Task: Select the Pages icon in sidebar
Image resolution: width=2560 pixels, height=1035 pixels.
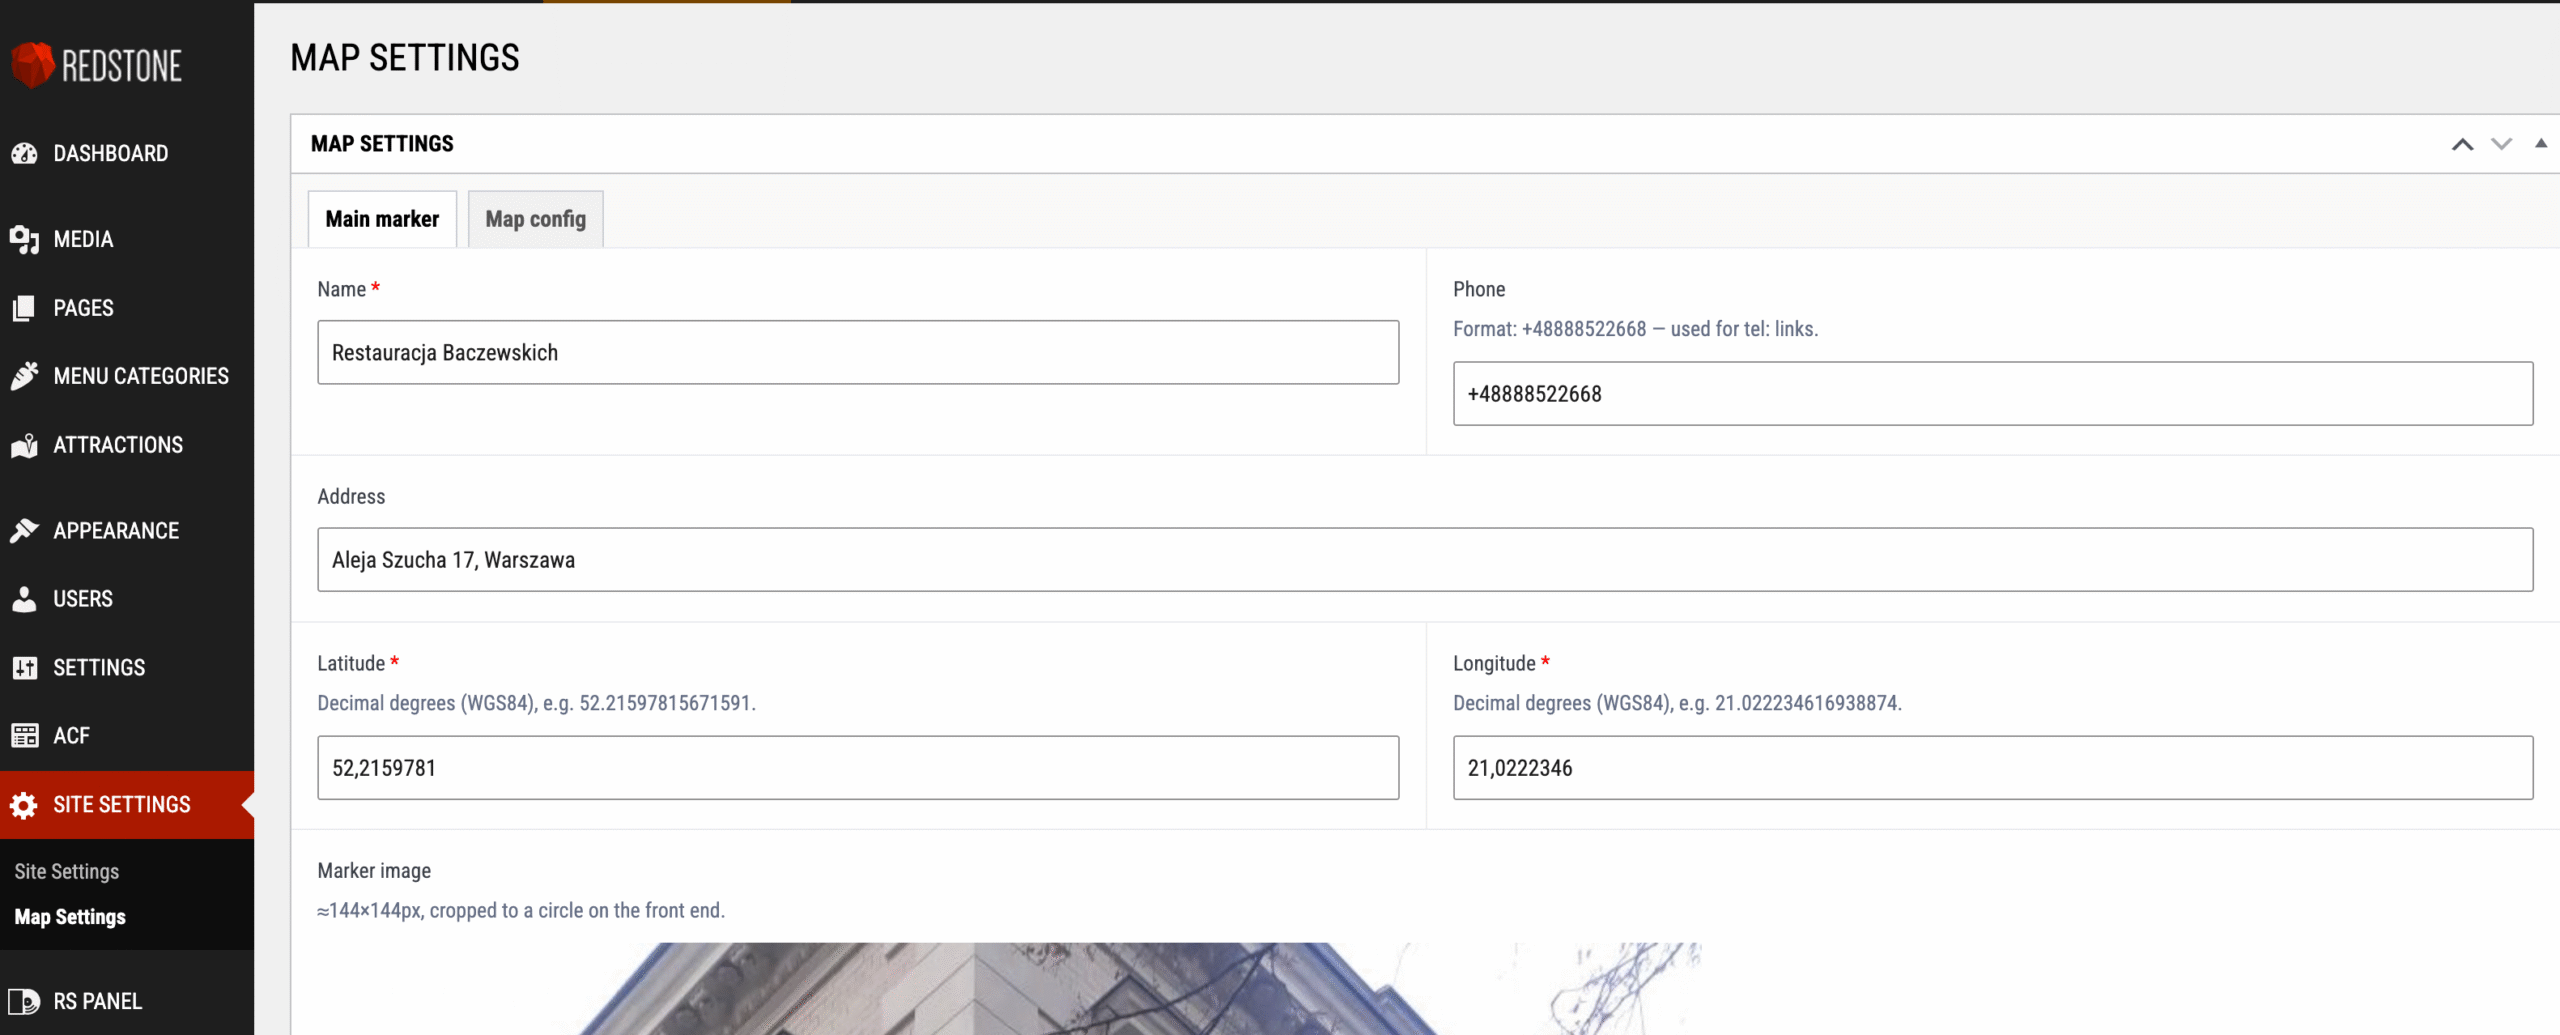Action: tap(24, 308)
